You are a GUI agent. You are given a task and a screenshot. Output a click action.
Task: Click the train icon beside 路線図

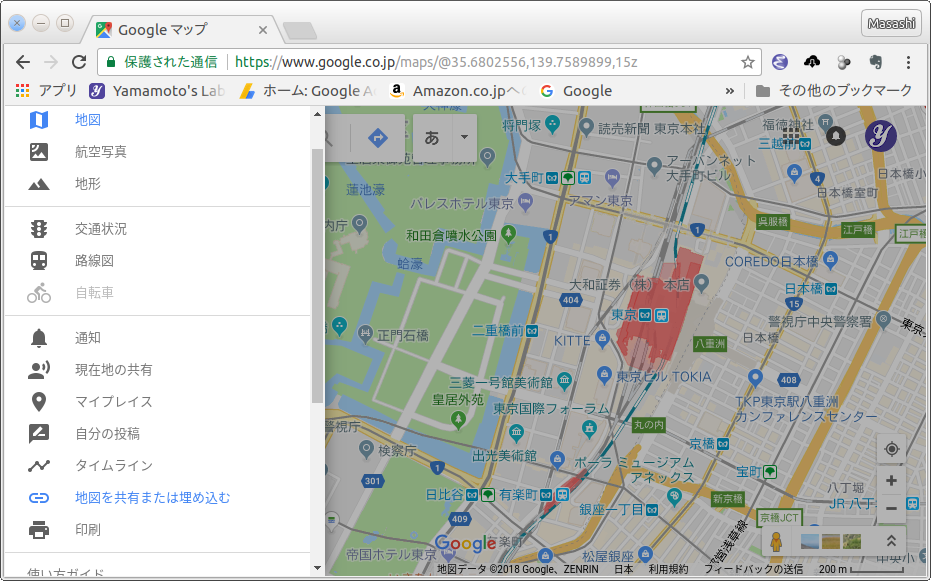click(x=39, y=261)
